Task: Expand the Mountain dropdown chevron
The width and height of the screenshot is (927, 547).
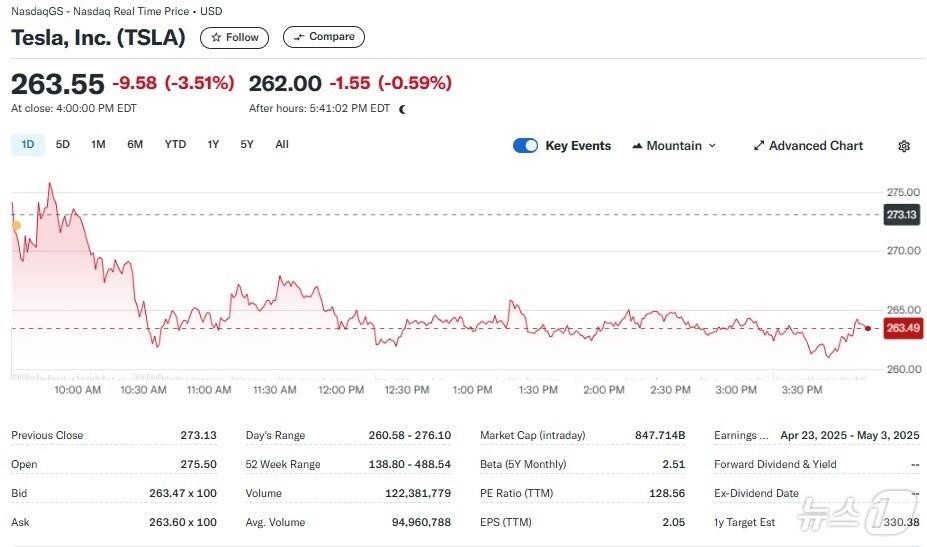Action: 712,146
